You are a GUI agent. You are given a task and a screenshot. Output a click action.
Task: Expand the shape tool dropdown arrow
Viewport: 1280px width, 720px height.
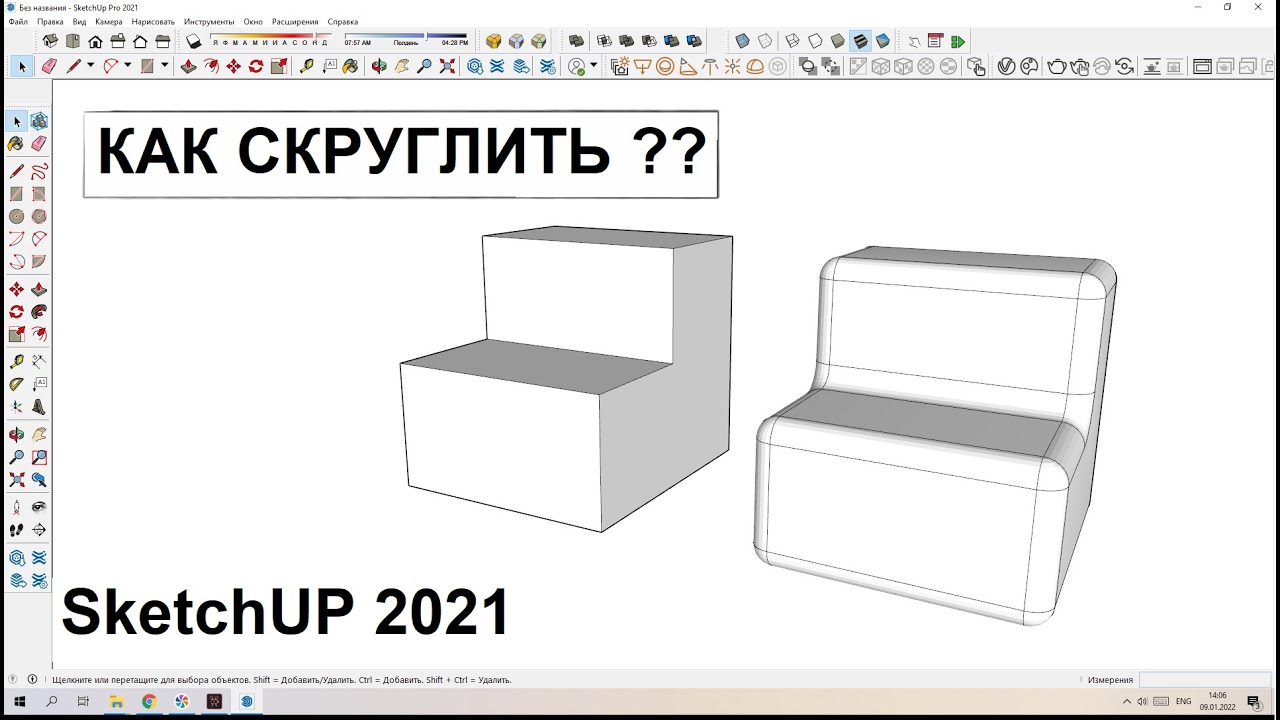click(x=164, y=66)
